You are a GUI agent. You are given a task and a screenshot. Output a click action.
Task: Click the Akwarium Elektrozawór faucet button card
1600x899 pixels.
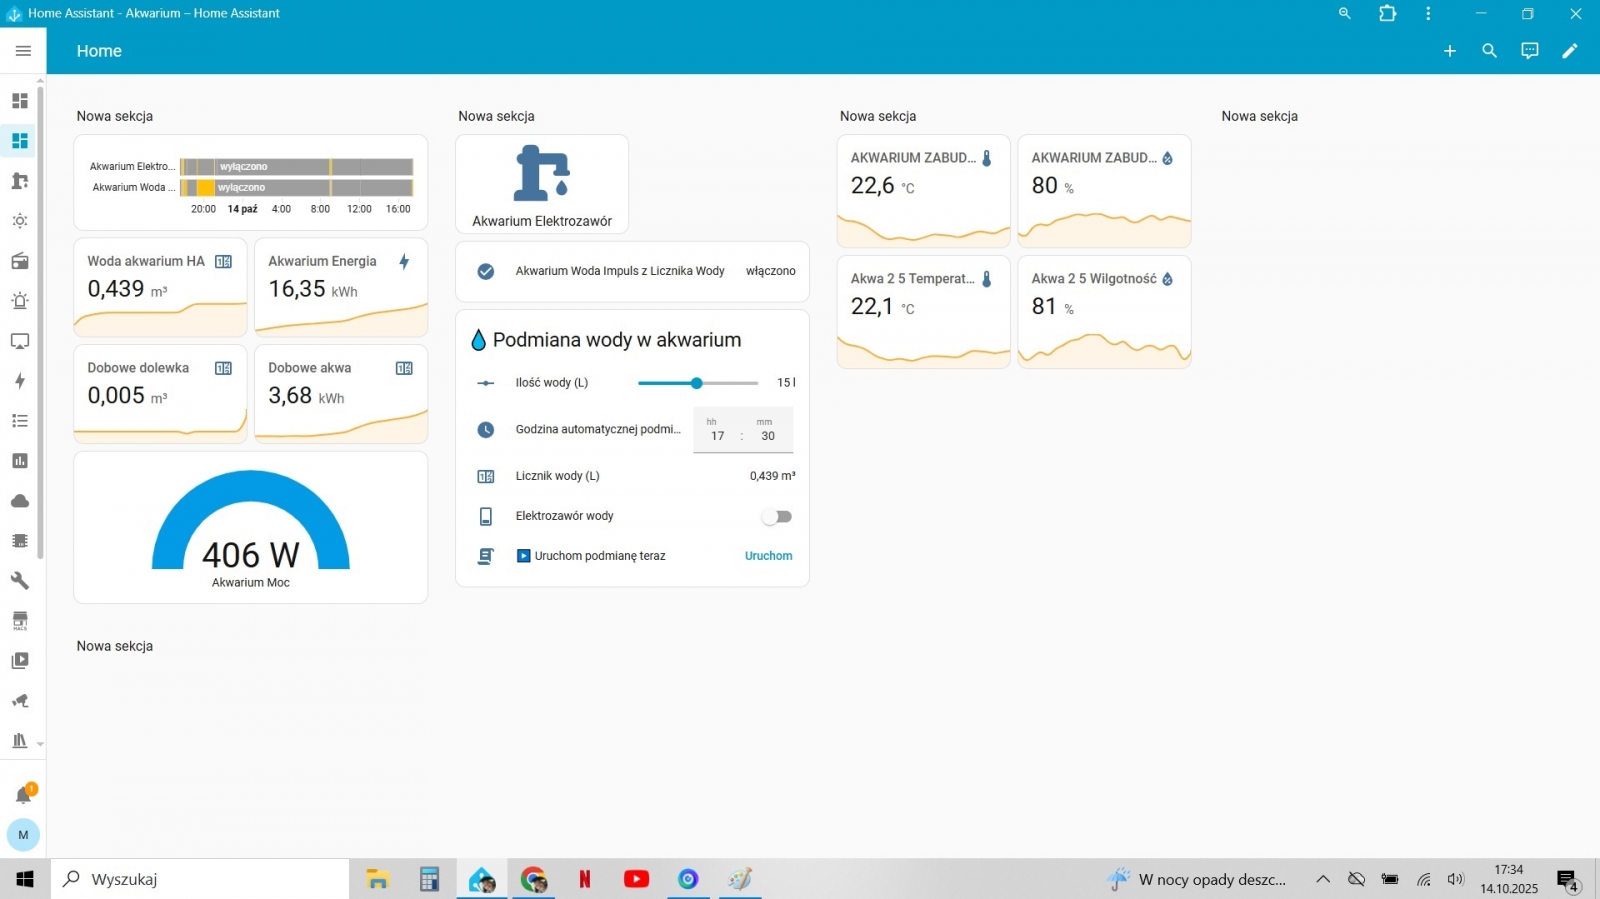pos(542,185)
